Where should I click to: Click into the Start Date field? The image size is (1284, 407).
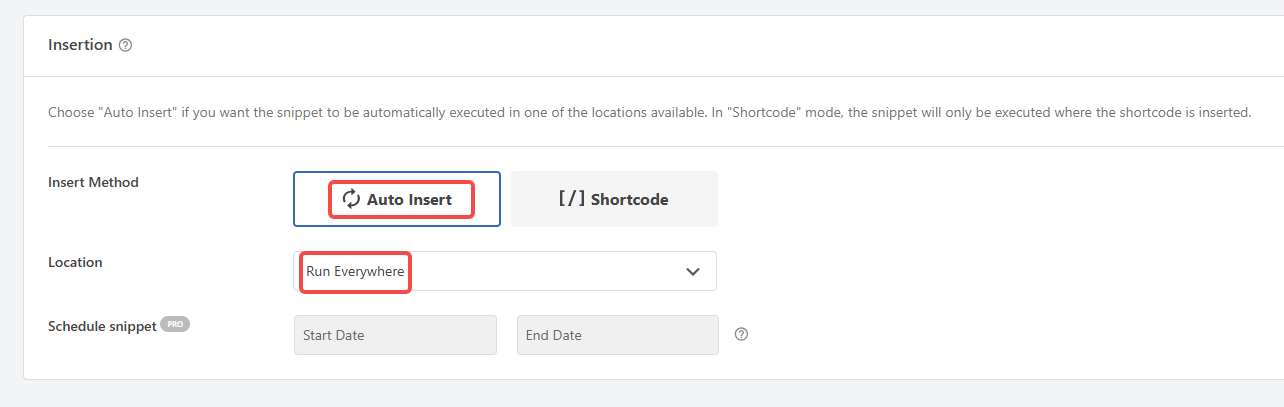pyautogui.click(x=396, y=335)
